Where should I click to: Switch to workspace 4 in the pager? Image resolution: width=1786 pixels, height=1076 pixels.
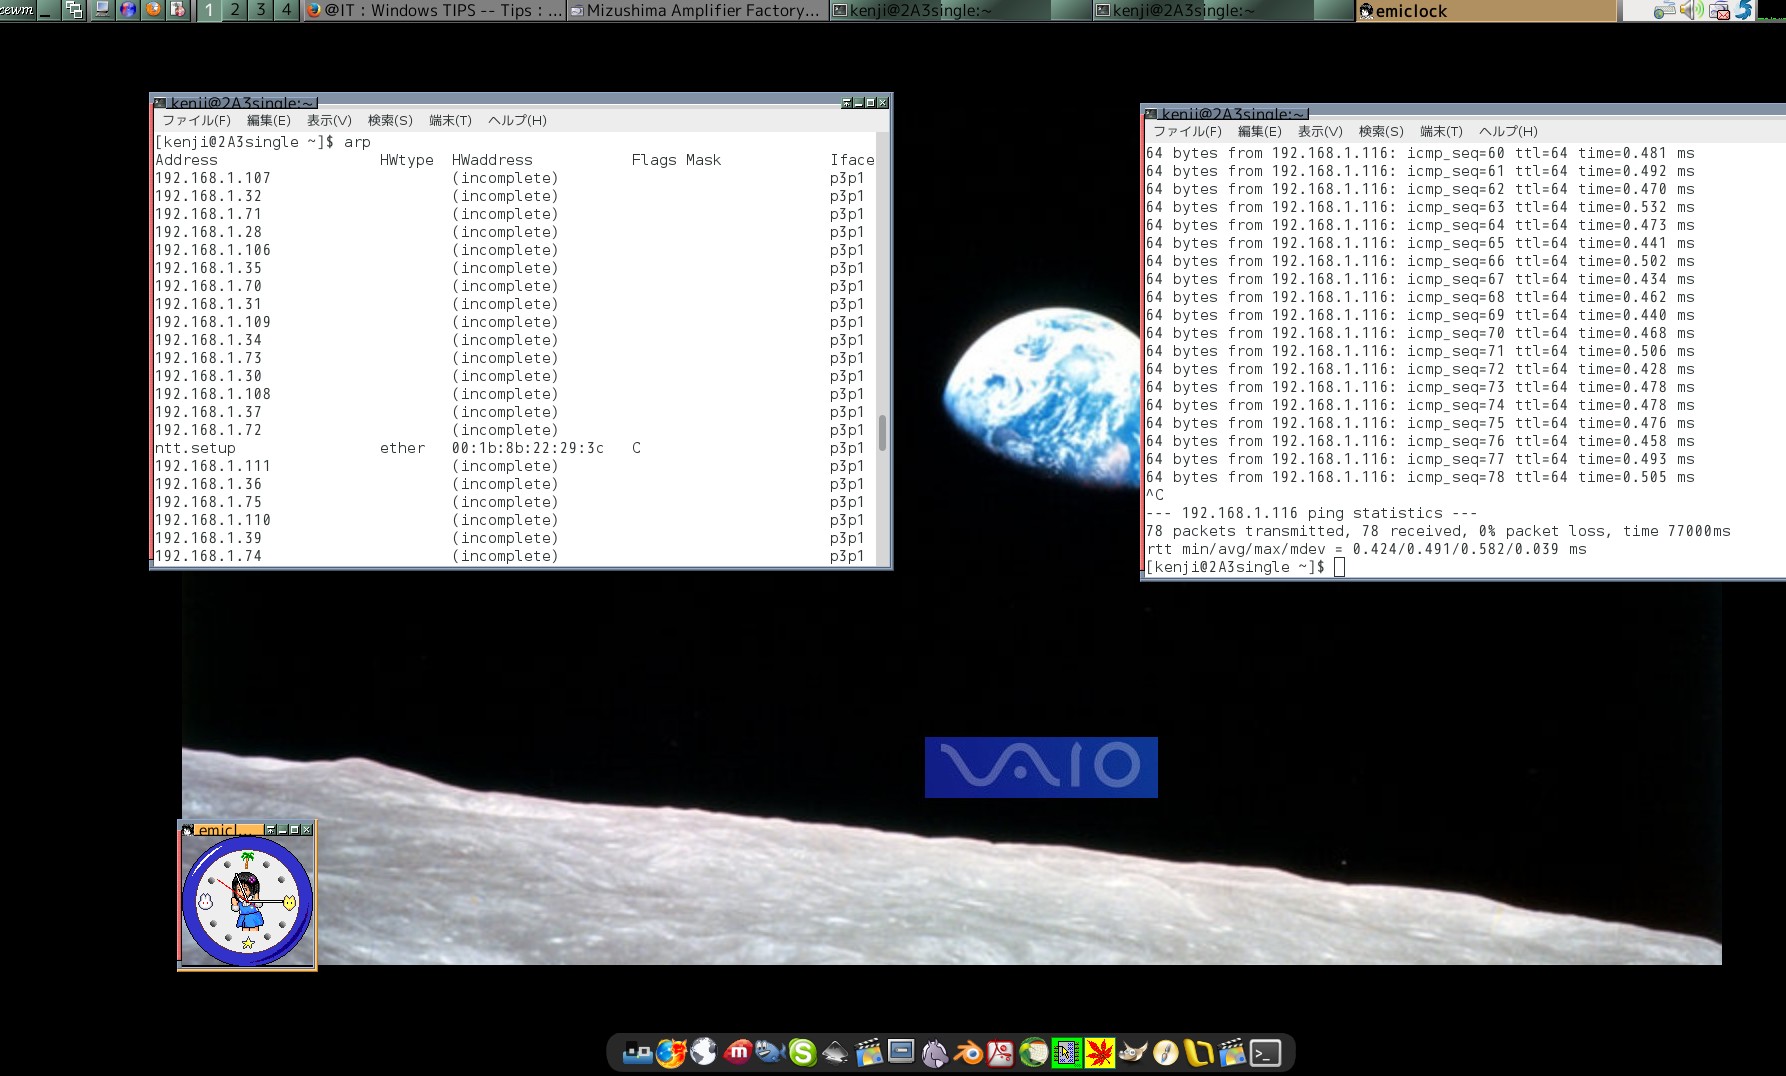pyautogui.click(x=287, y=10)
